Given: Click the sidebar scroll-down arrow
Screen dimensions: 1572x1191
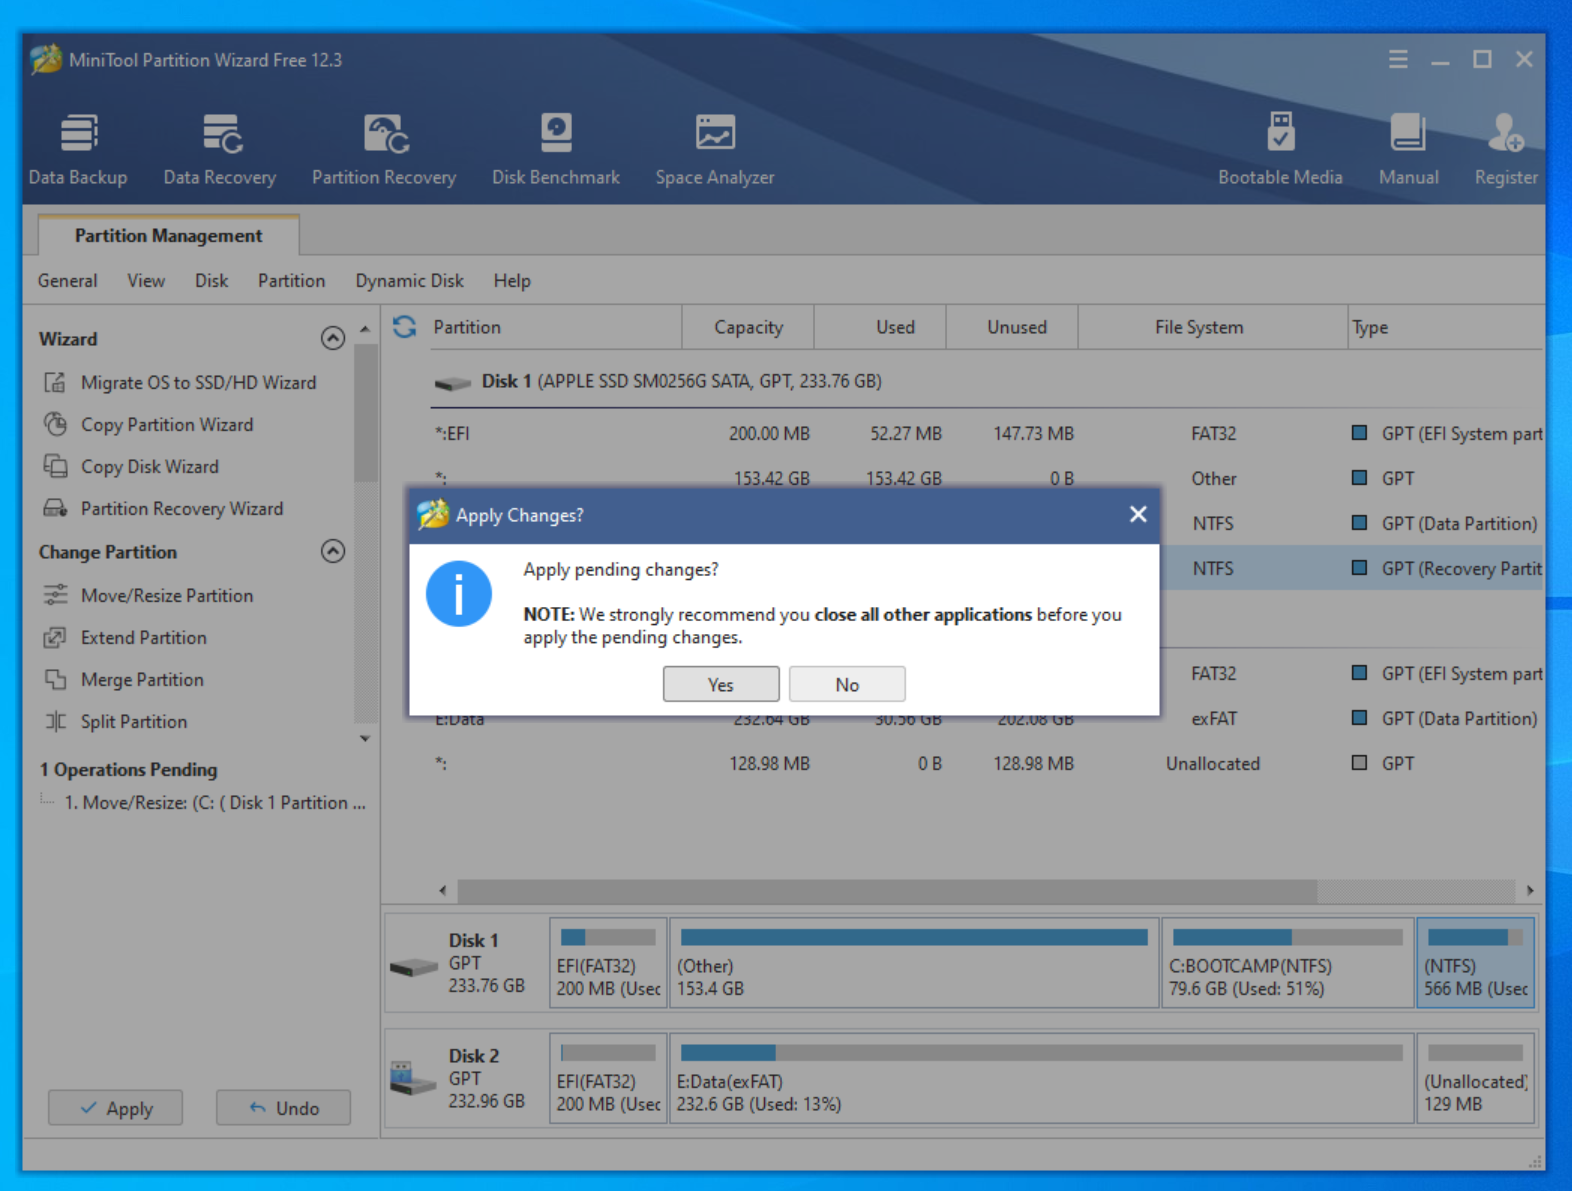Looking at the screenshot, I should click(365, 739).
